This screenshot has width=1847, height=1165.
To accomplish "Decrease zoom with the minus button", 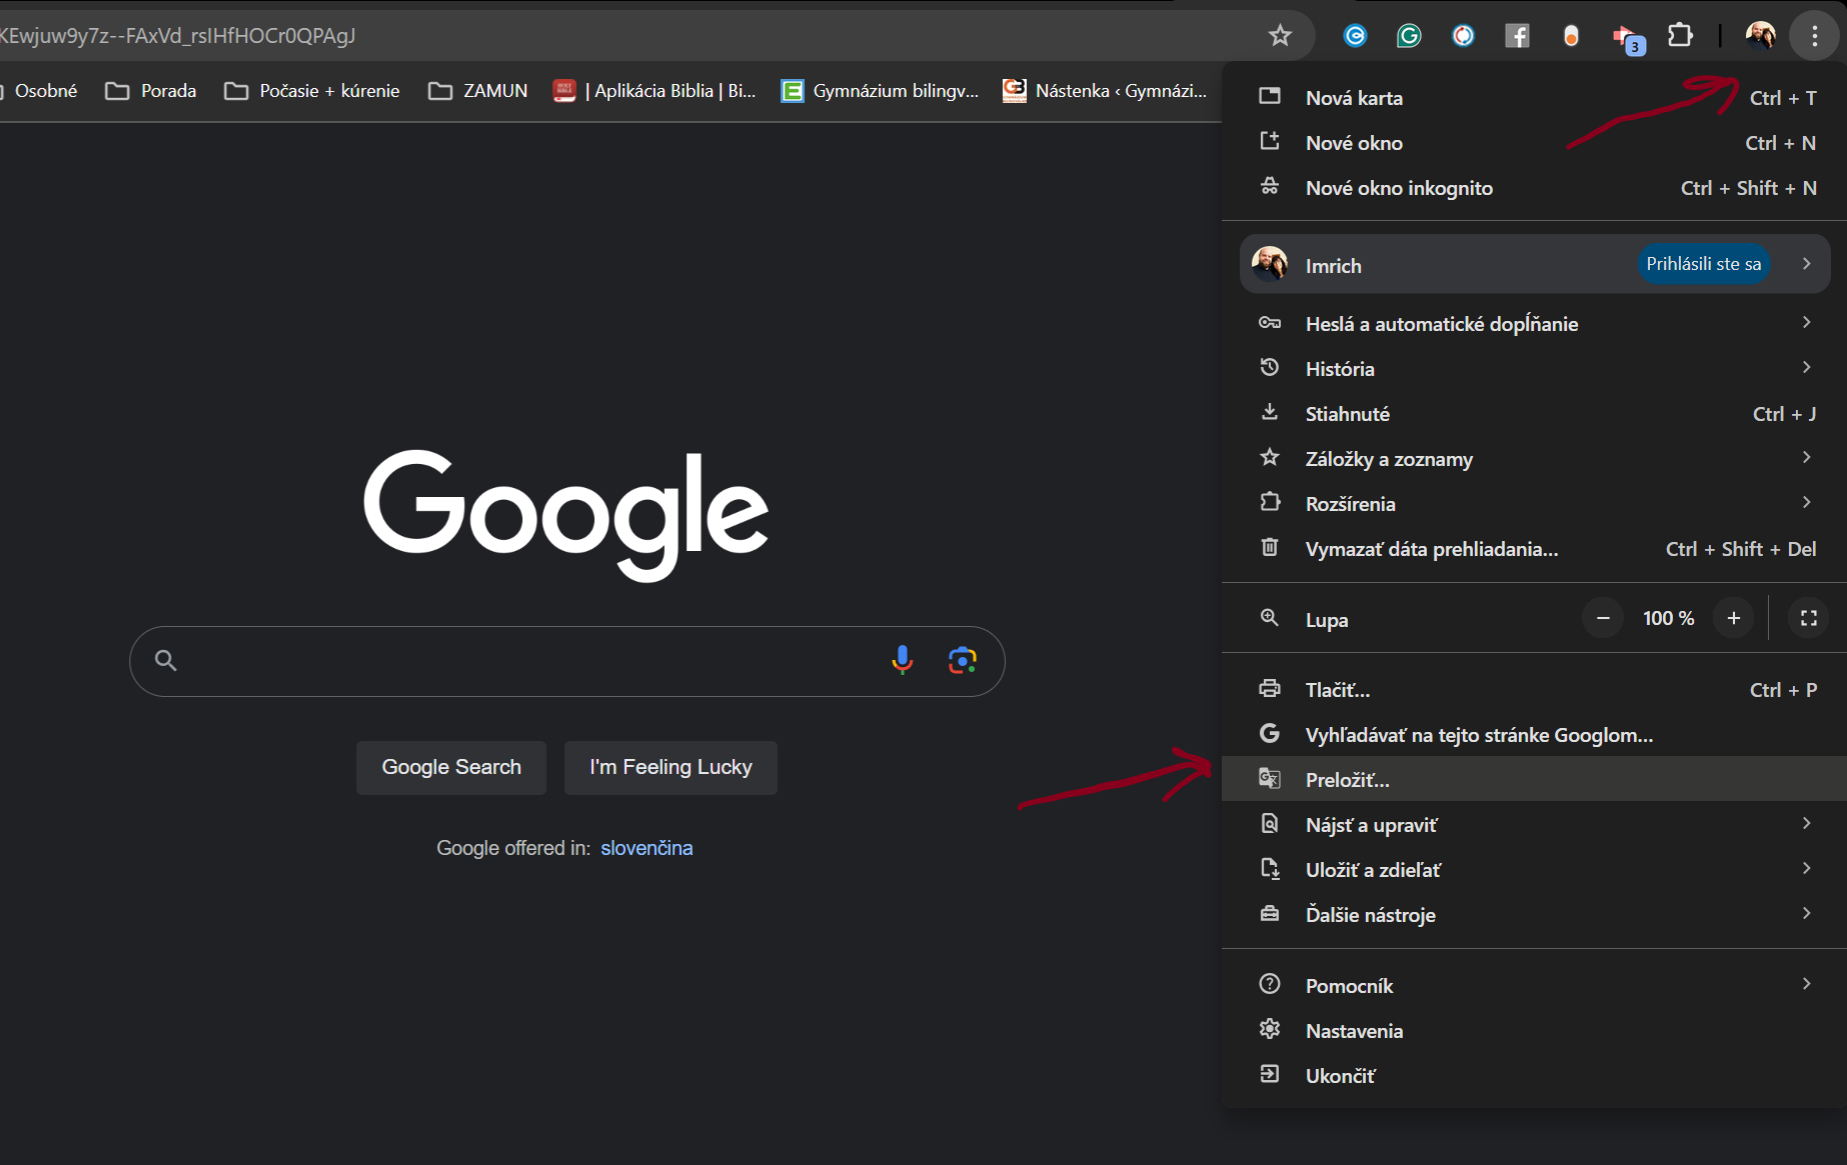I will (x=1603, y=618).
